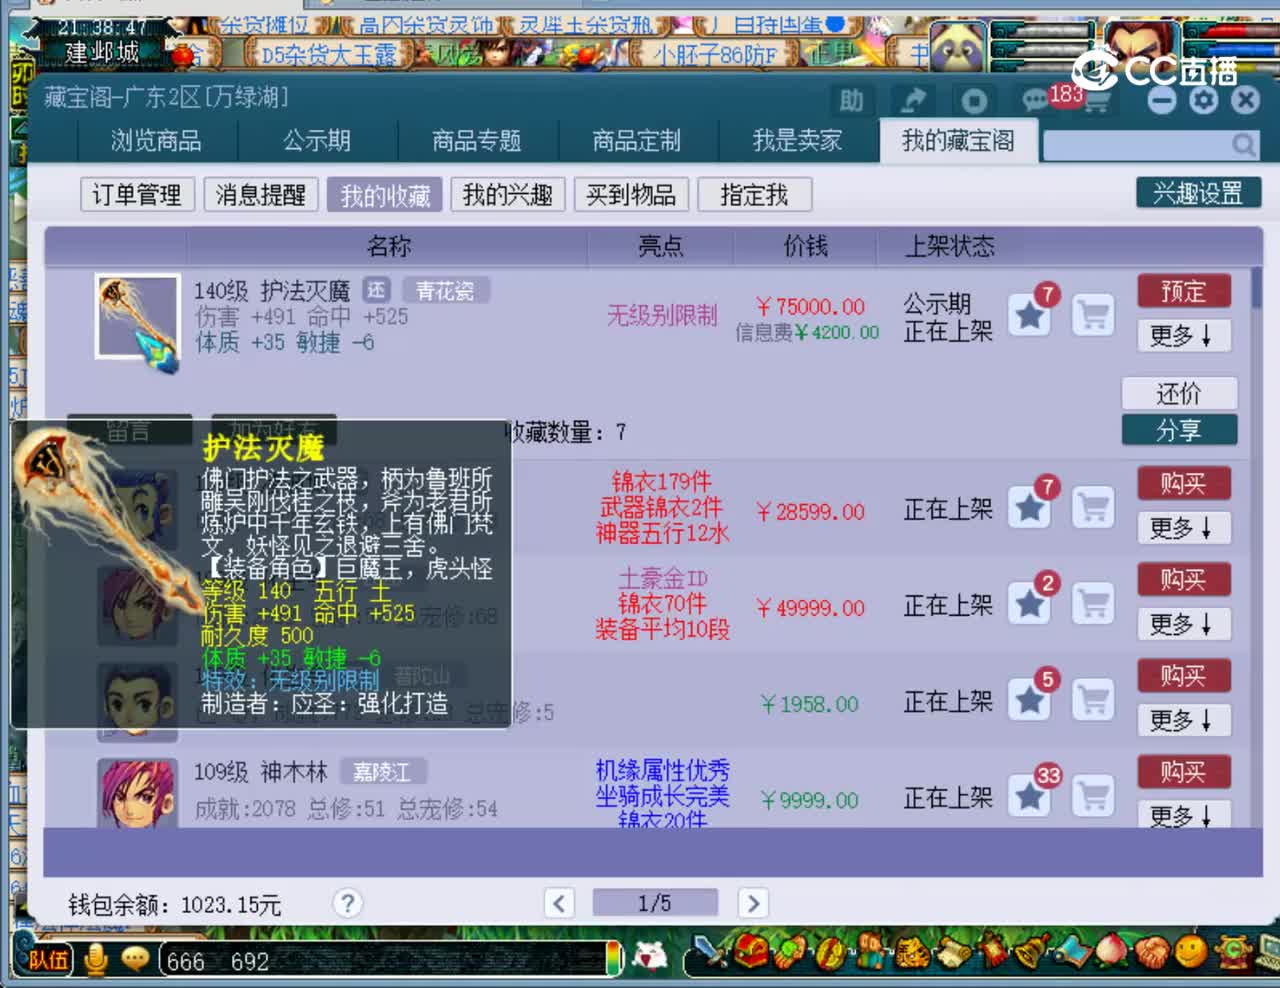Open the 我的兴趣 sub-tab
The width and height of the screenshot is (1280, 988).
[508, 194]
